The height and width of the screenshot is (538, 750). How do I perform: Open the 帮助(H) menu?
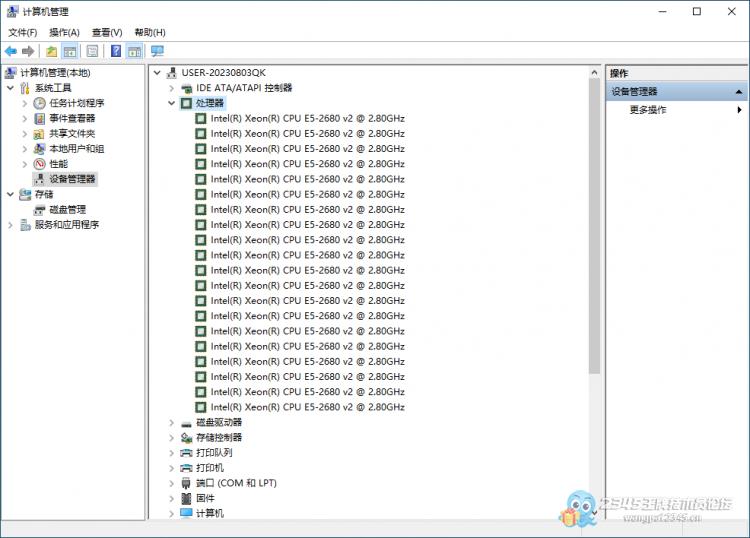click(150, 33)
